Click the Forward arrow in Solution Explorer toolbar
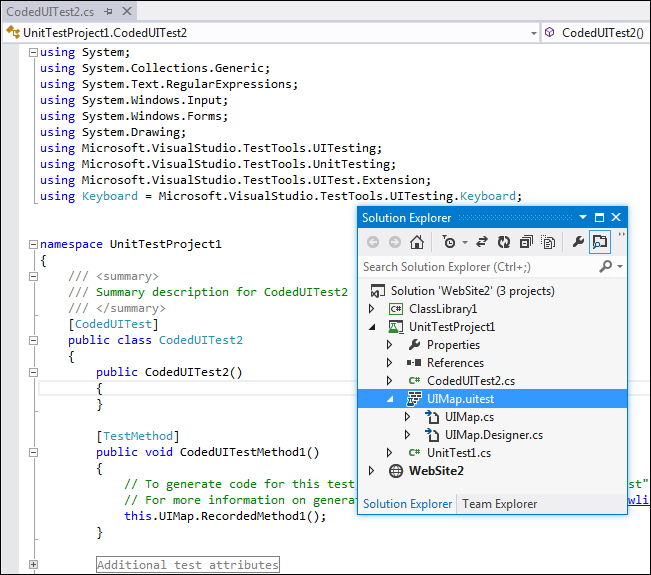 394,242
